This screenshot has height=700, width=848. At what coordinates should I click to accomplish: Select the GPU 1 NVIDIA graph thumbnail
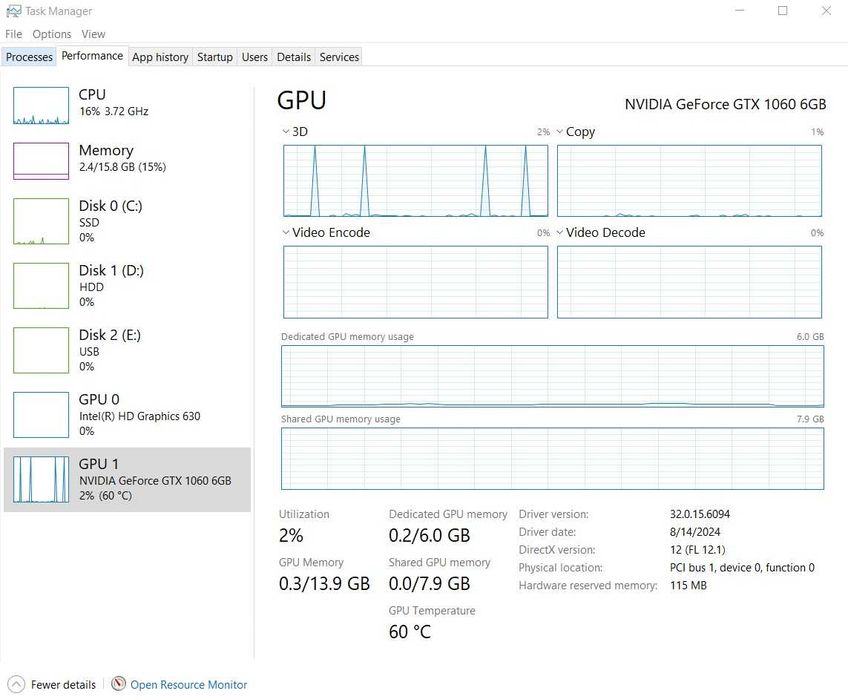coord(41,479)
